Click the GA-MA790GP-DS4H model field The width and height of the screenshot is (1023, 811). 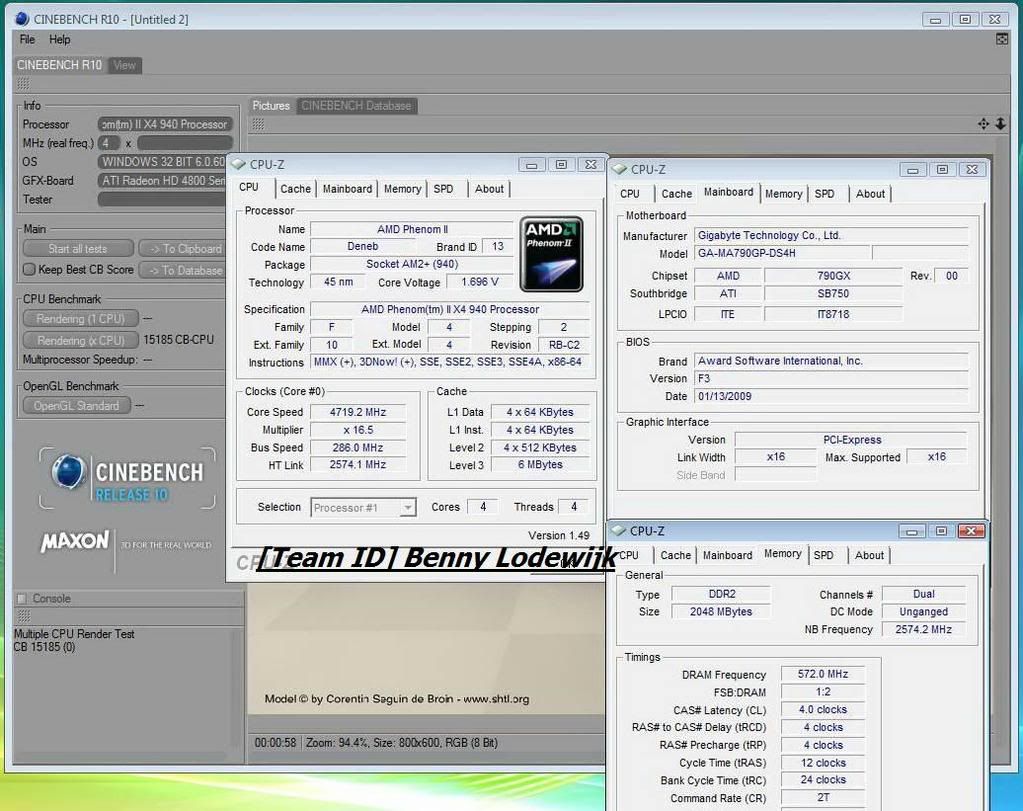coord(782,253)
